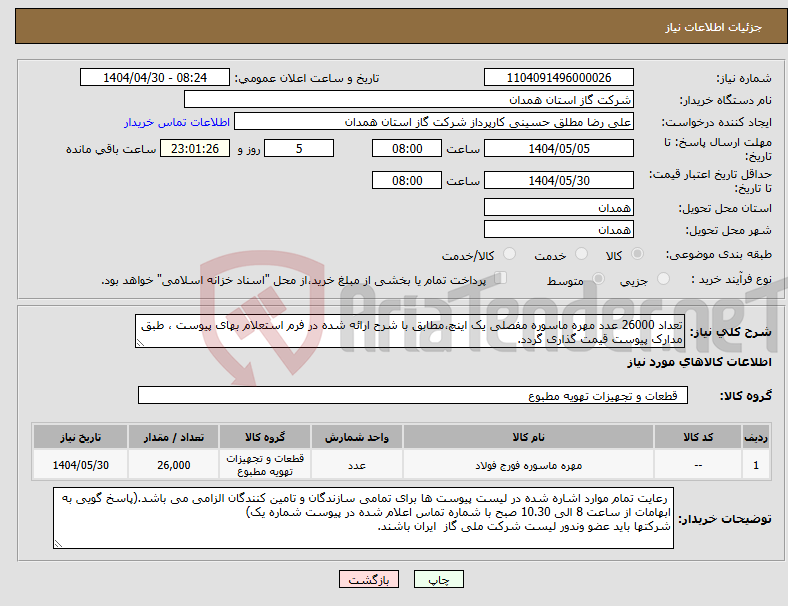The image size is (788, 606).
Task: Click the توضیحات خریدار notes text area
Action: (x=363, y=518)
